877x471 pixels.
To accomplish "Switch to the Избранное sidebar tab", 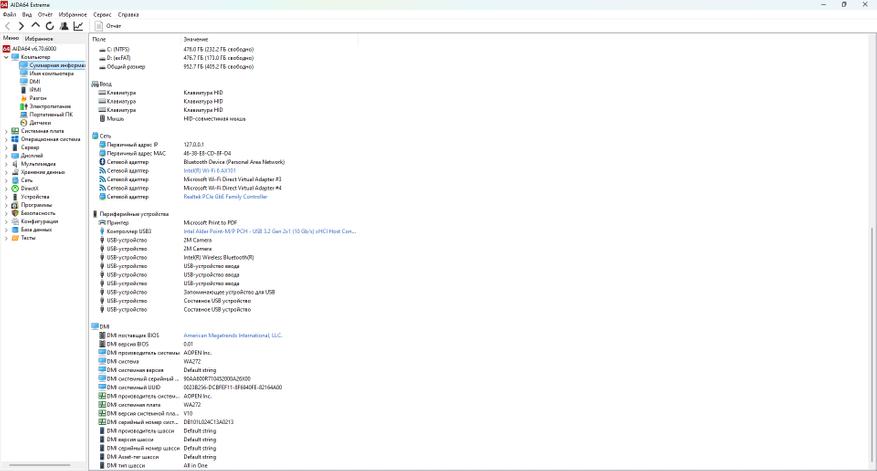I will click(39, 39).
